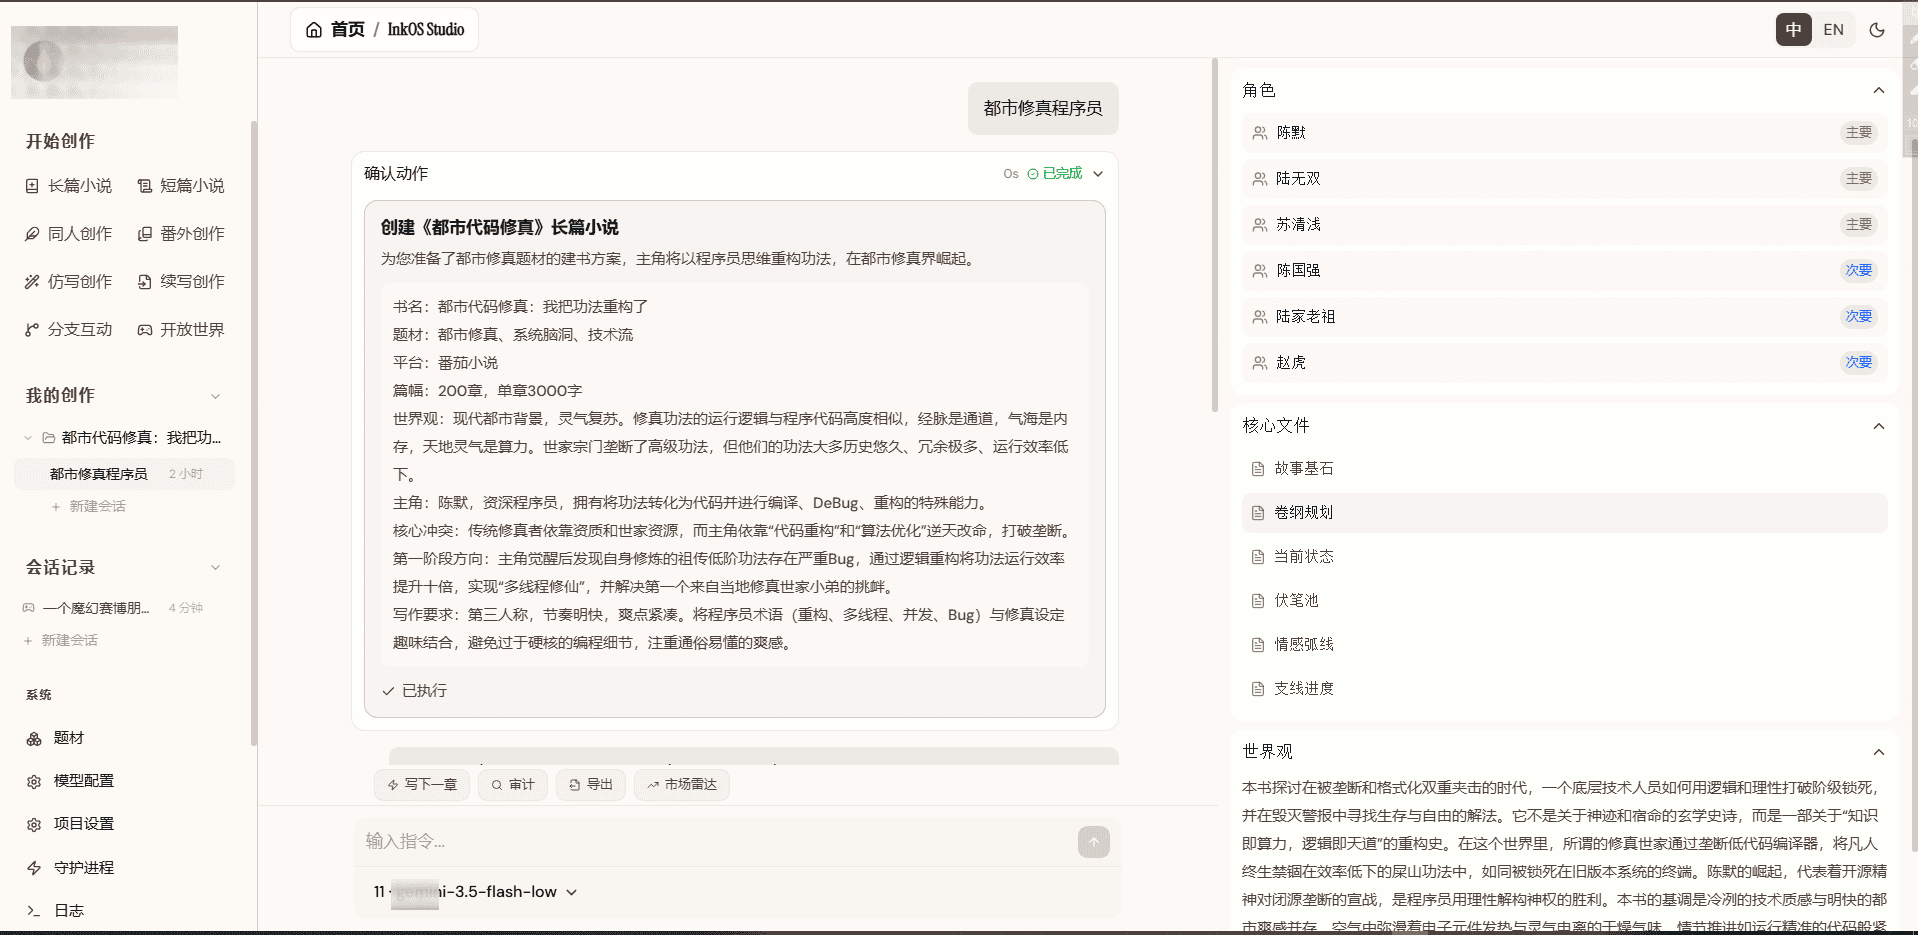Open 市场雷达 tool
Viewport: 1918px width, 935px height.
(682, 785)
